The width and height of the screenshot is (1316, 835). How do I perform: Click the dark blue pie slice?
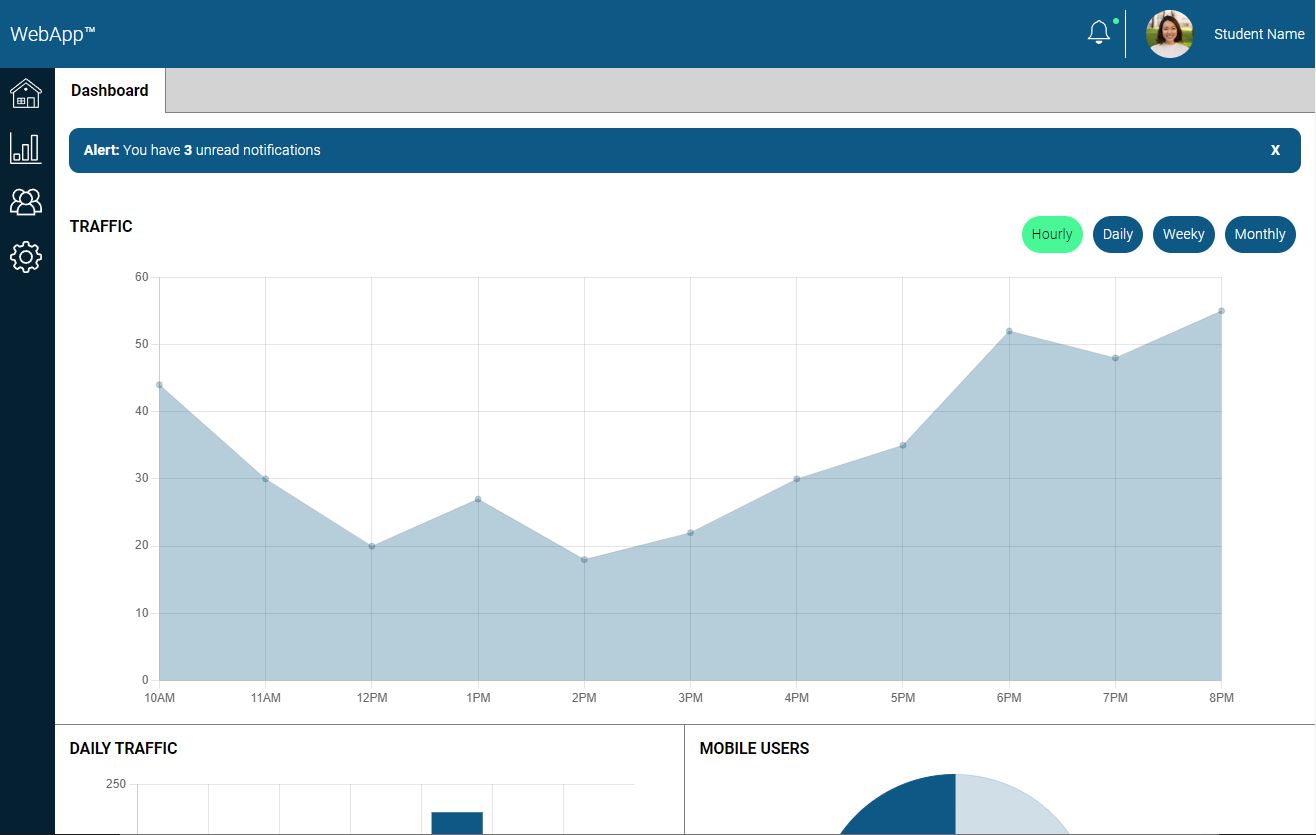click(x=900, y=806)
